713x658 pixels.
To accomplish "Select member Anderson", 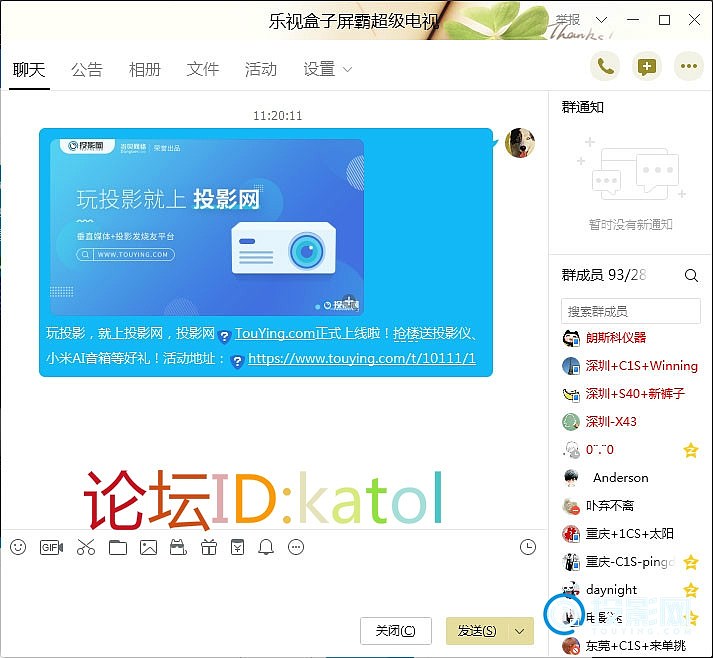I will pos(631,477).
